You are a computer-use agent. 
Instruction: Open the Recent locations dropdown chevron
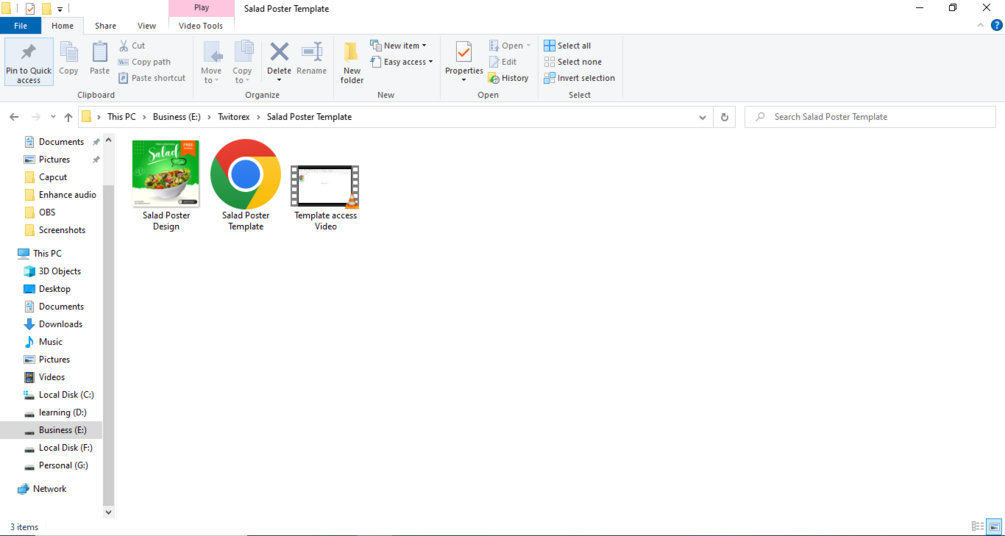(53, 117)
